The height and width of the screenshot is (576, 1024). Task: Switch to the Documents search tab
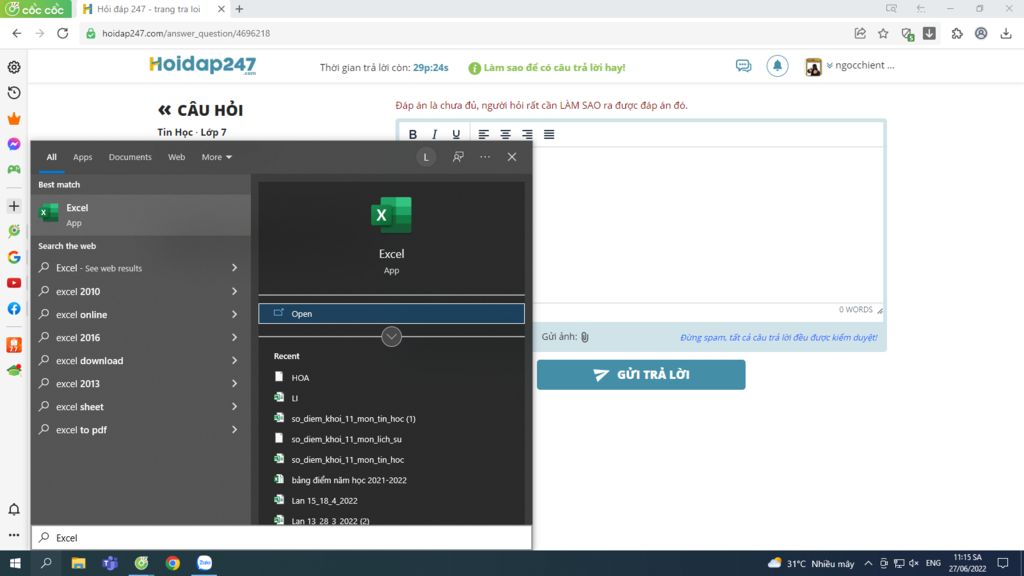tap(130, 157)
